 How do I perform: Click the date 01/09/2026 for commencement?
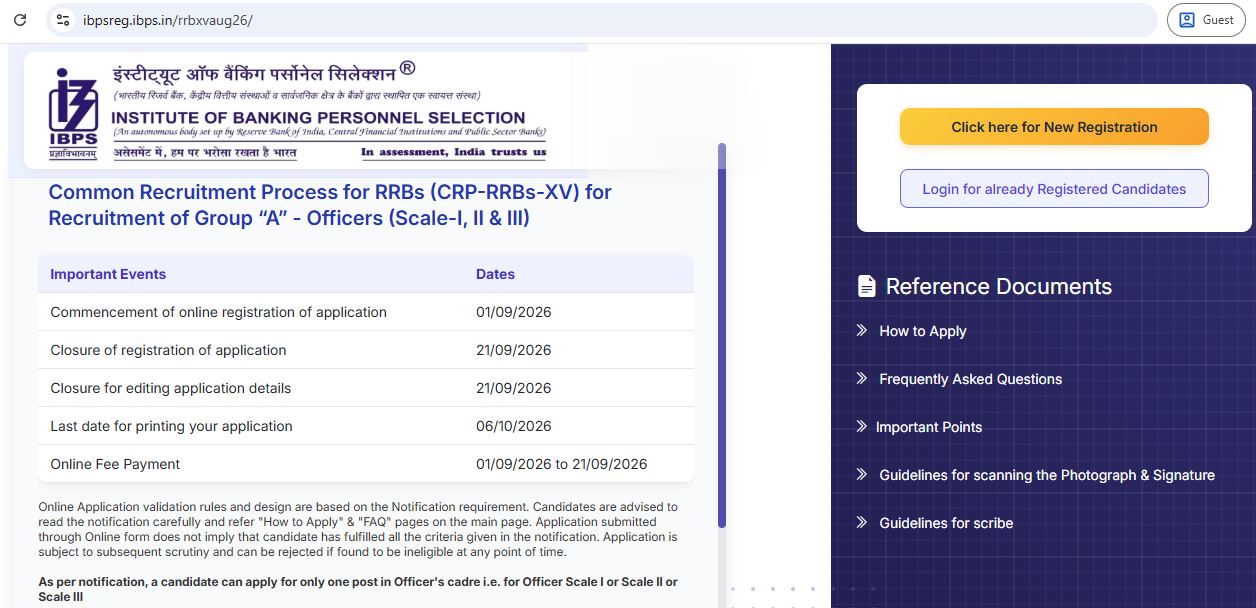pos(514,312)
